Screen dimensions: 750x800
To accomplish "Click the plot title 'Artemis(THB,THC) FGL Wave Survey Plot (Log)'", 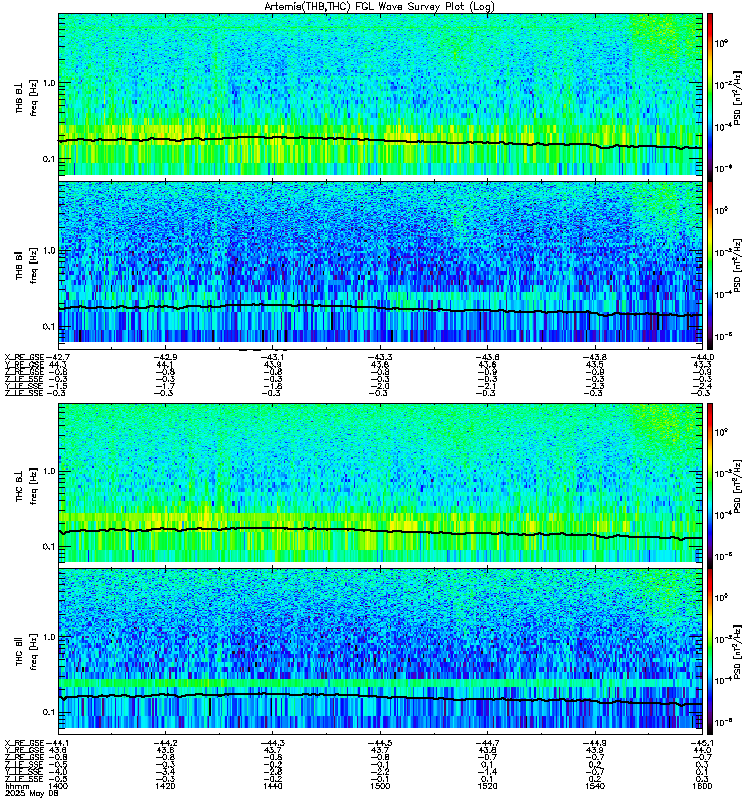I will tap(379, 7).
